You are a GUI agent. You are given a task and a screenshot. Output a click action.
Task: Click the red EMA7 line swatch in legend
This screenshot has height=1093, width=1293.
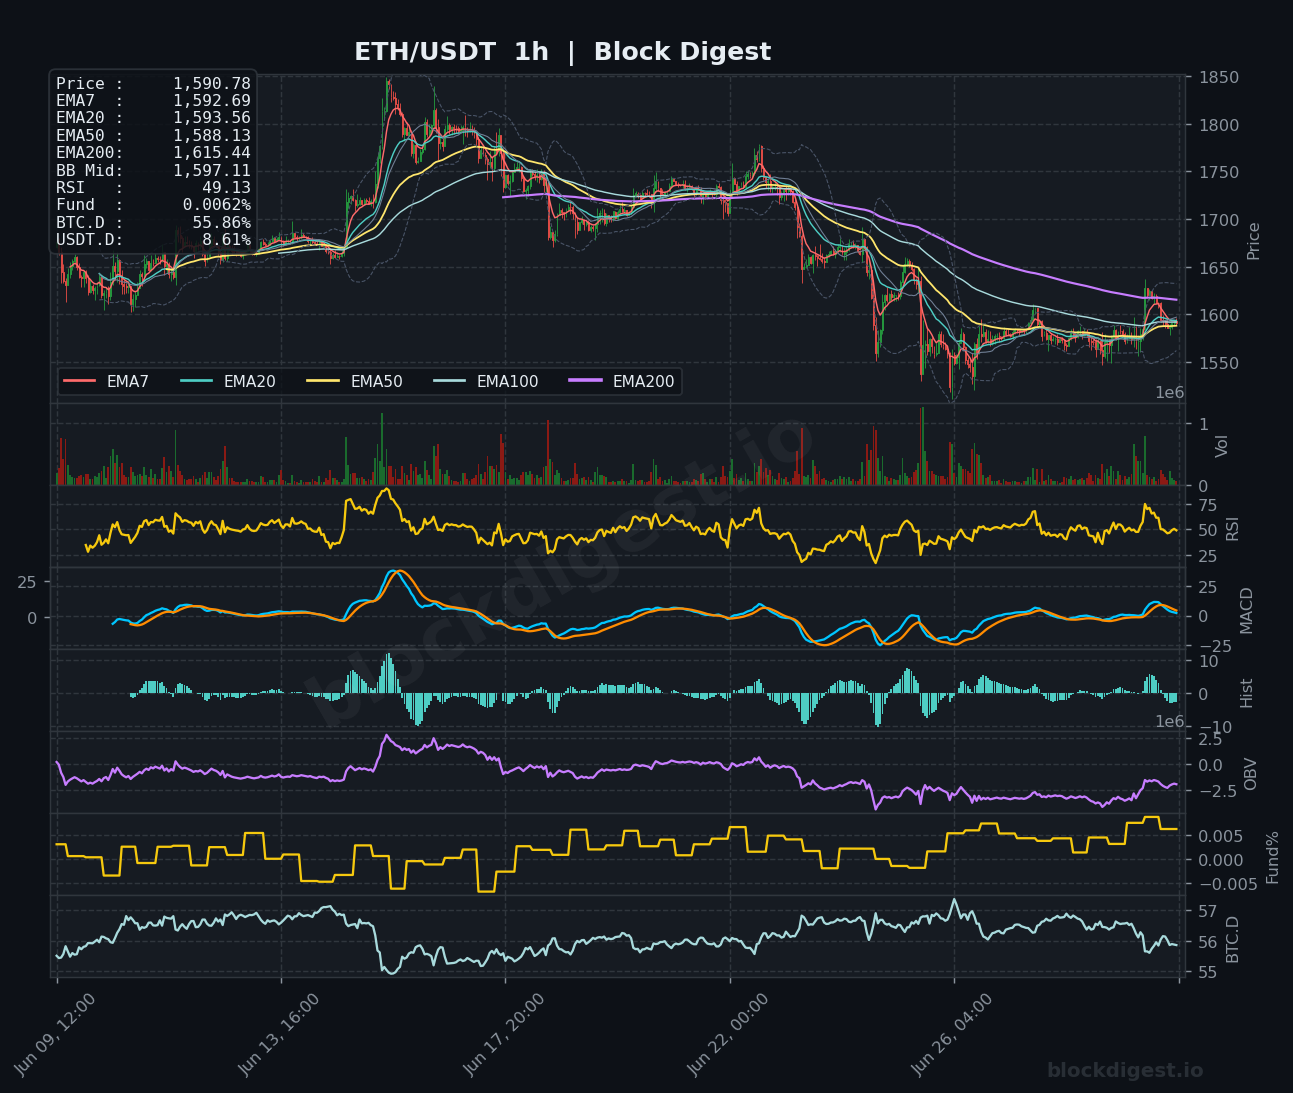pos(79,381)
